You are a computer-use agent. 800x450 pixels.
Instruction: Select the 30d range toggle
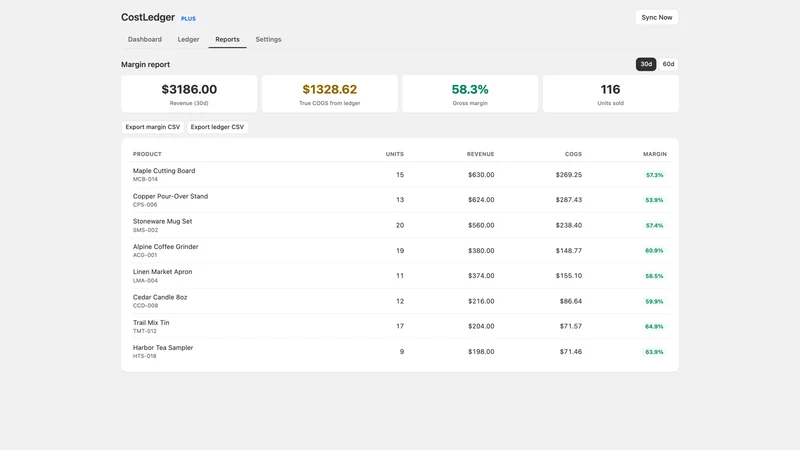coord(646,64)
